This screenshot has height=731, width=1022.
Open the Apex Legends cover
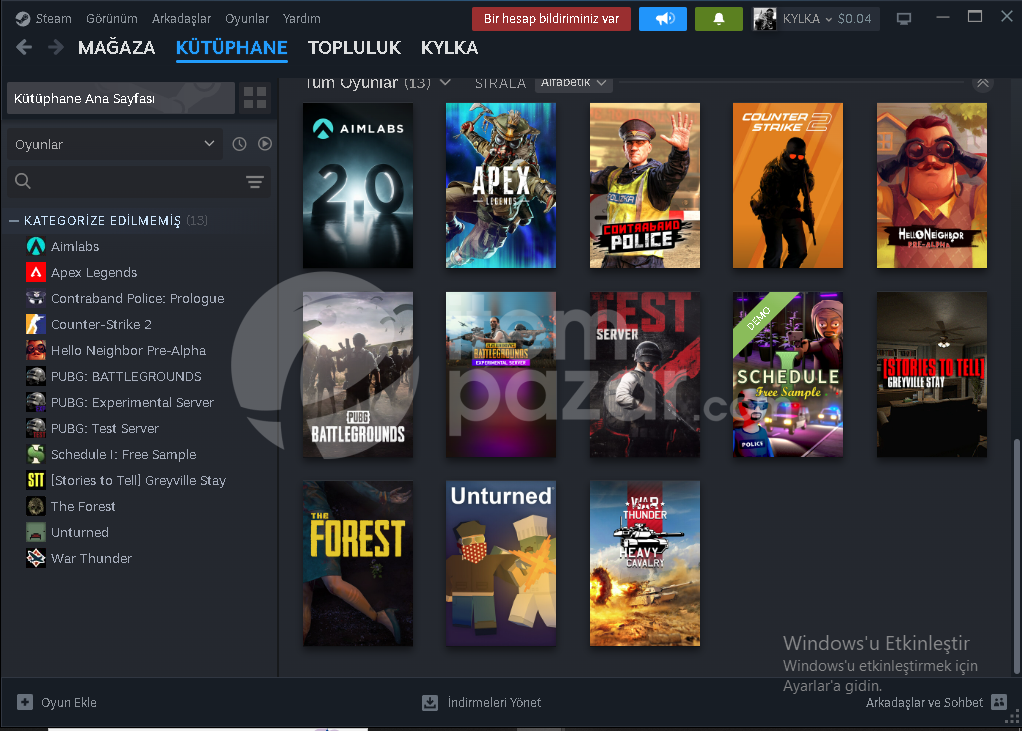[501, 185]
